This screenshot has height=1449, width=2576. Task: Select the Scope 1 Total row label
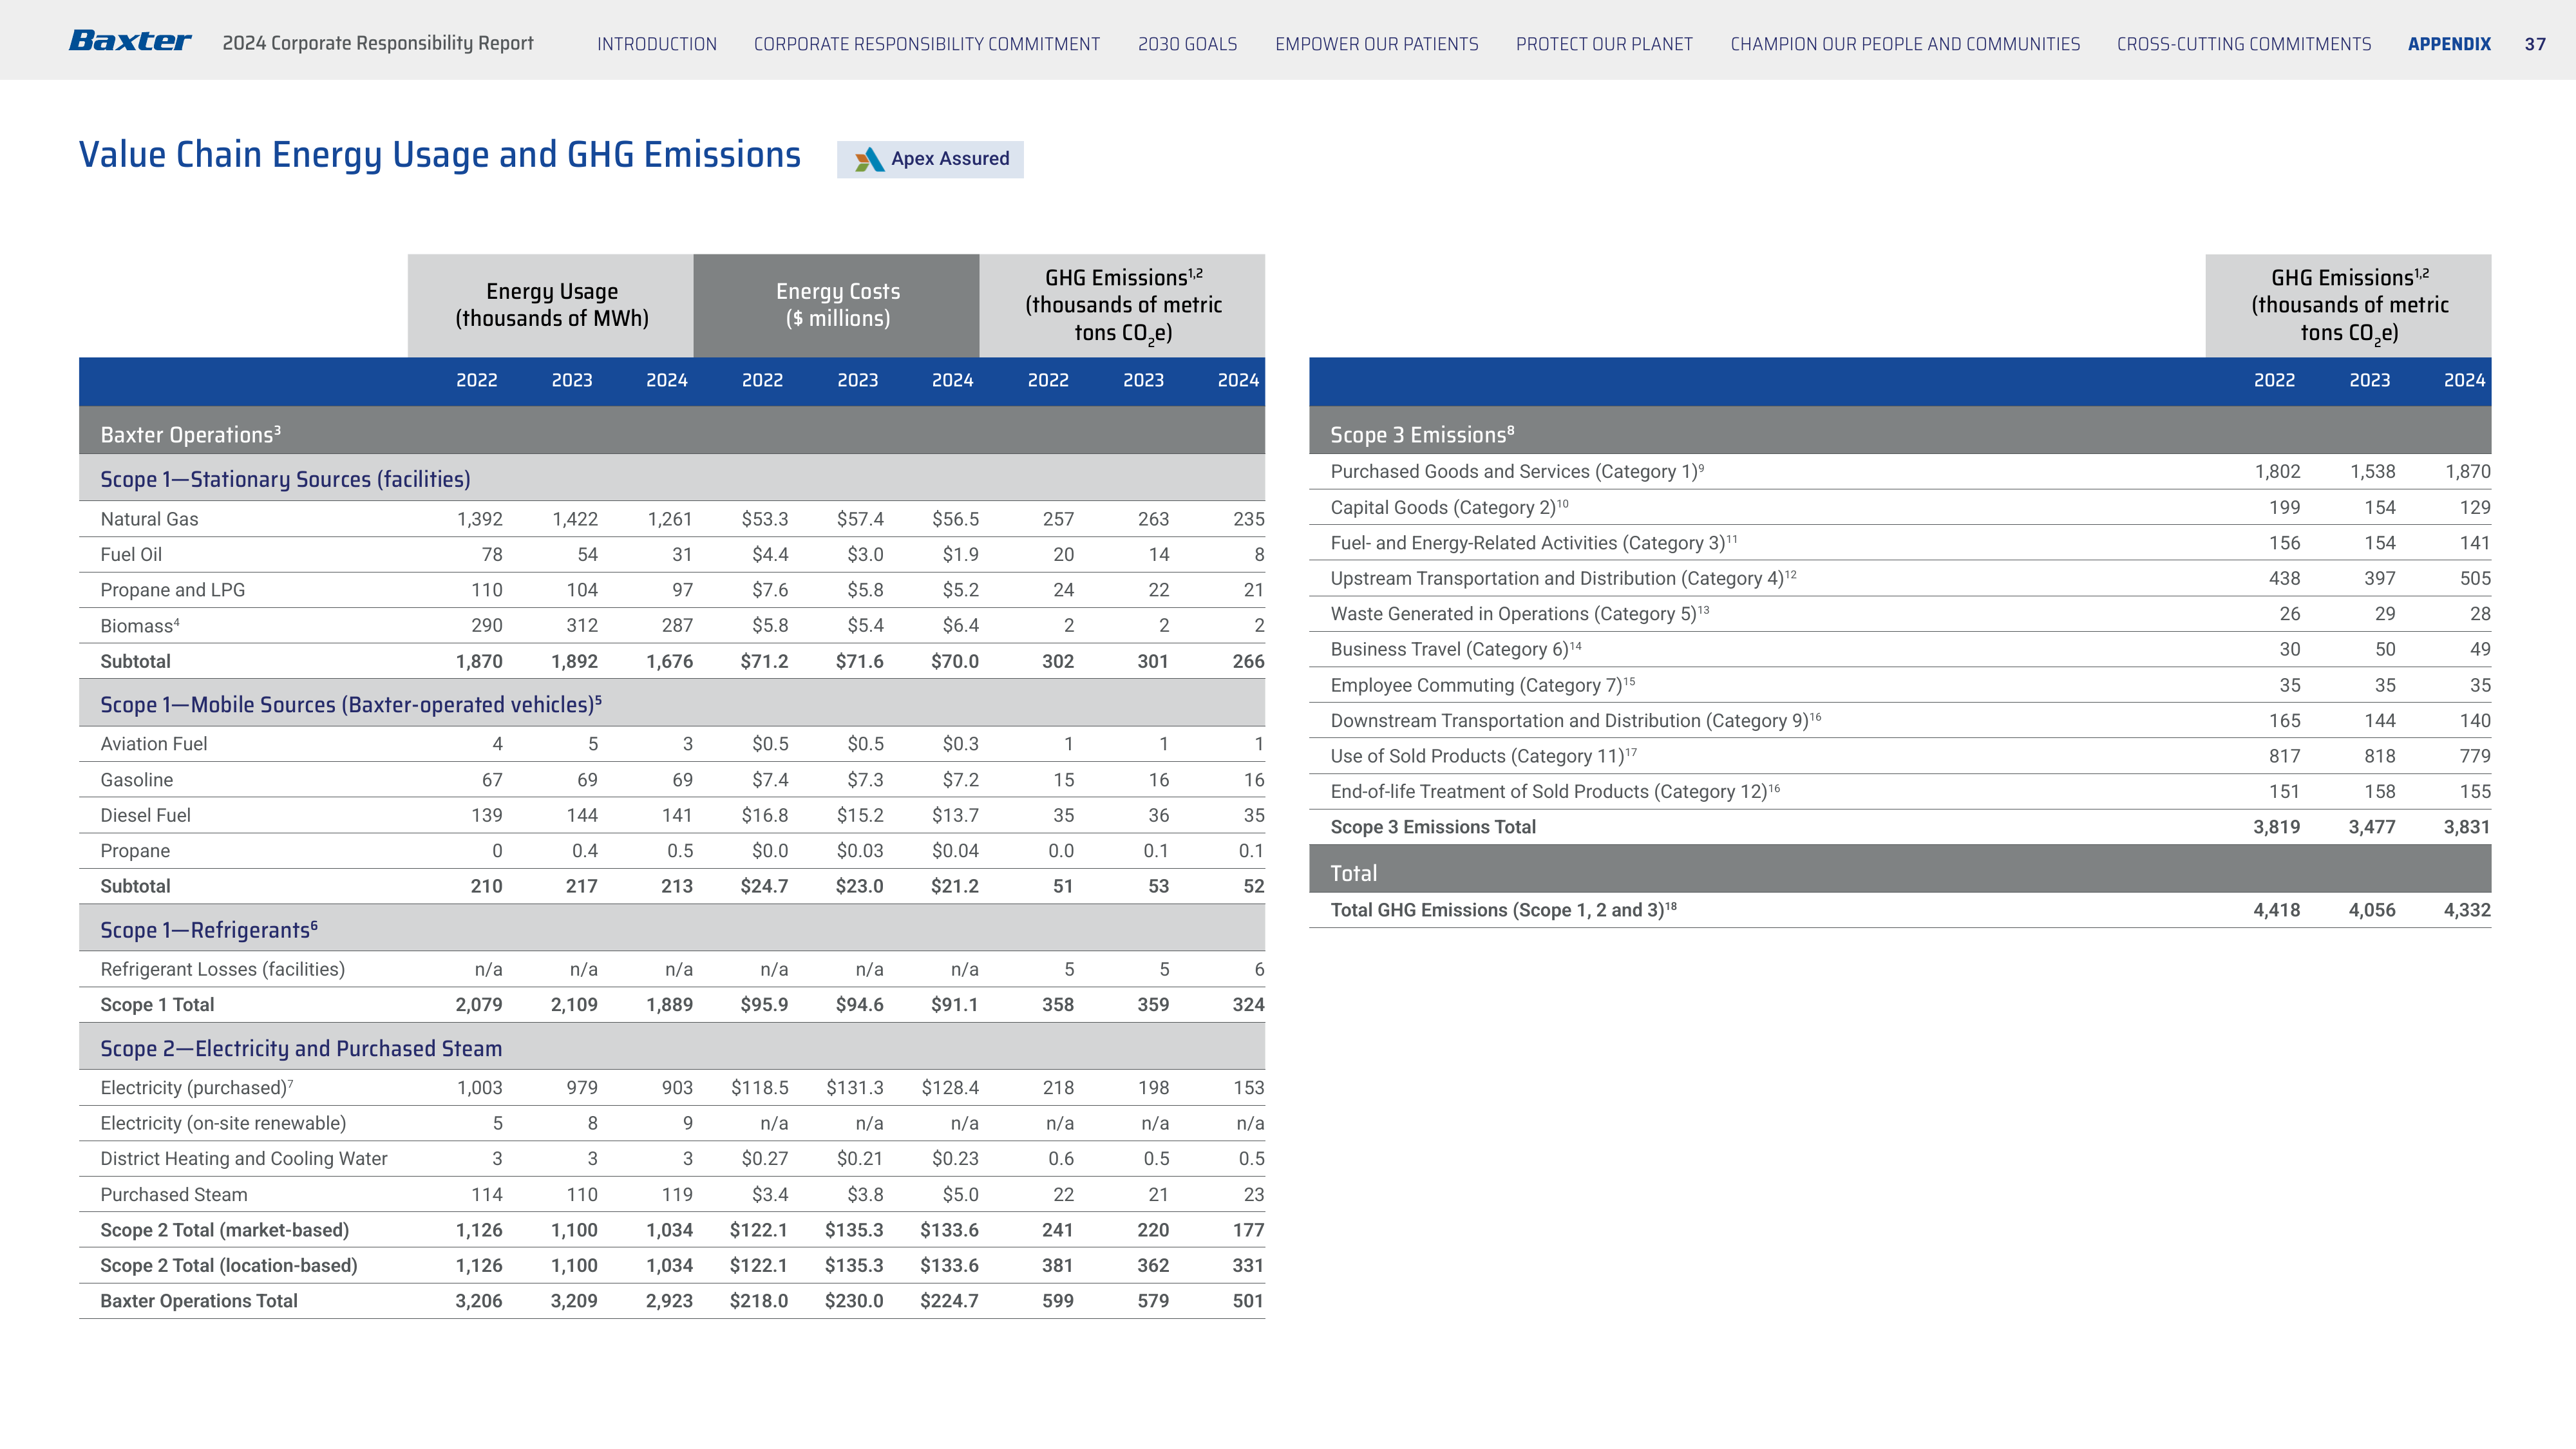157,1005
